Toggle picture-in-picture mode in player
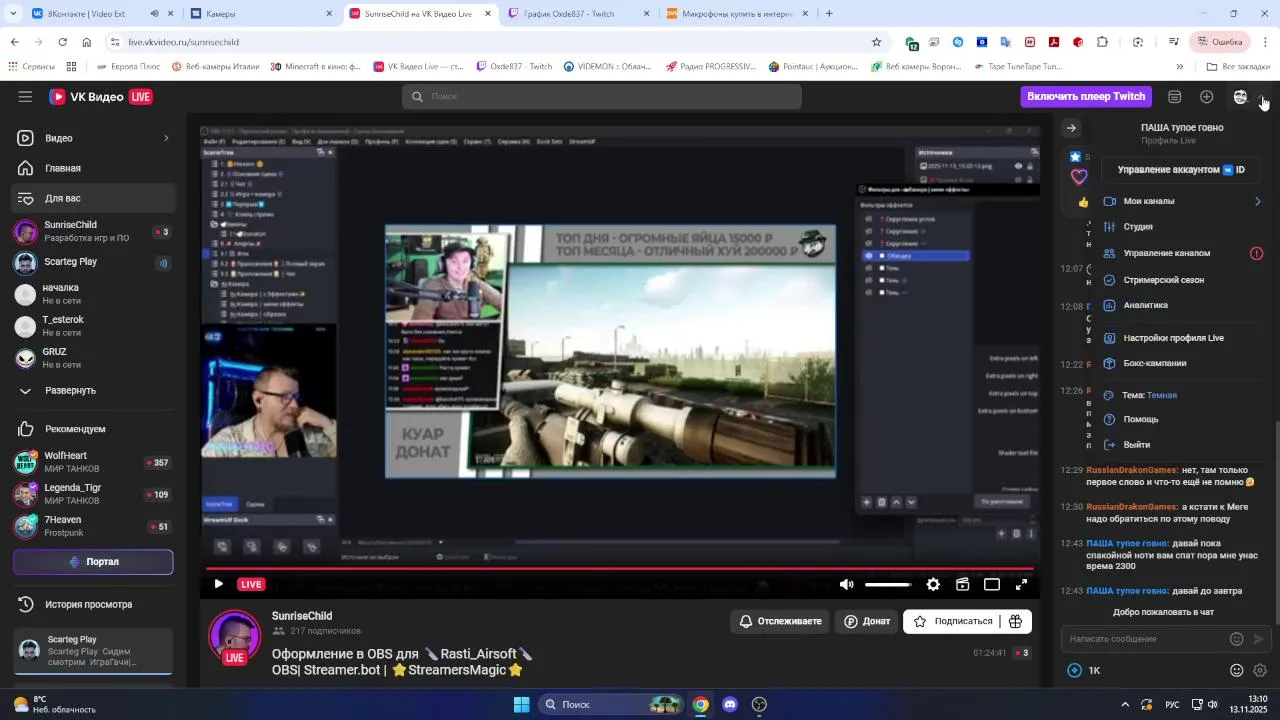The image size is (1280, 720). coord(962,585)
